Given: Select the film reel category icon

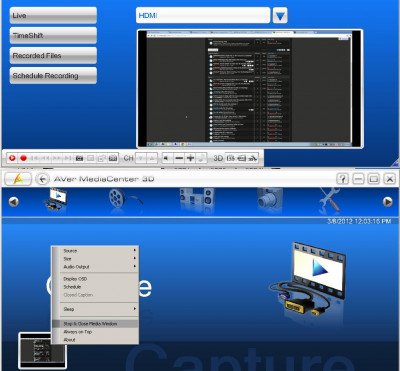Looking at the screenshot, I should point(125,199).
